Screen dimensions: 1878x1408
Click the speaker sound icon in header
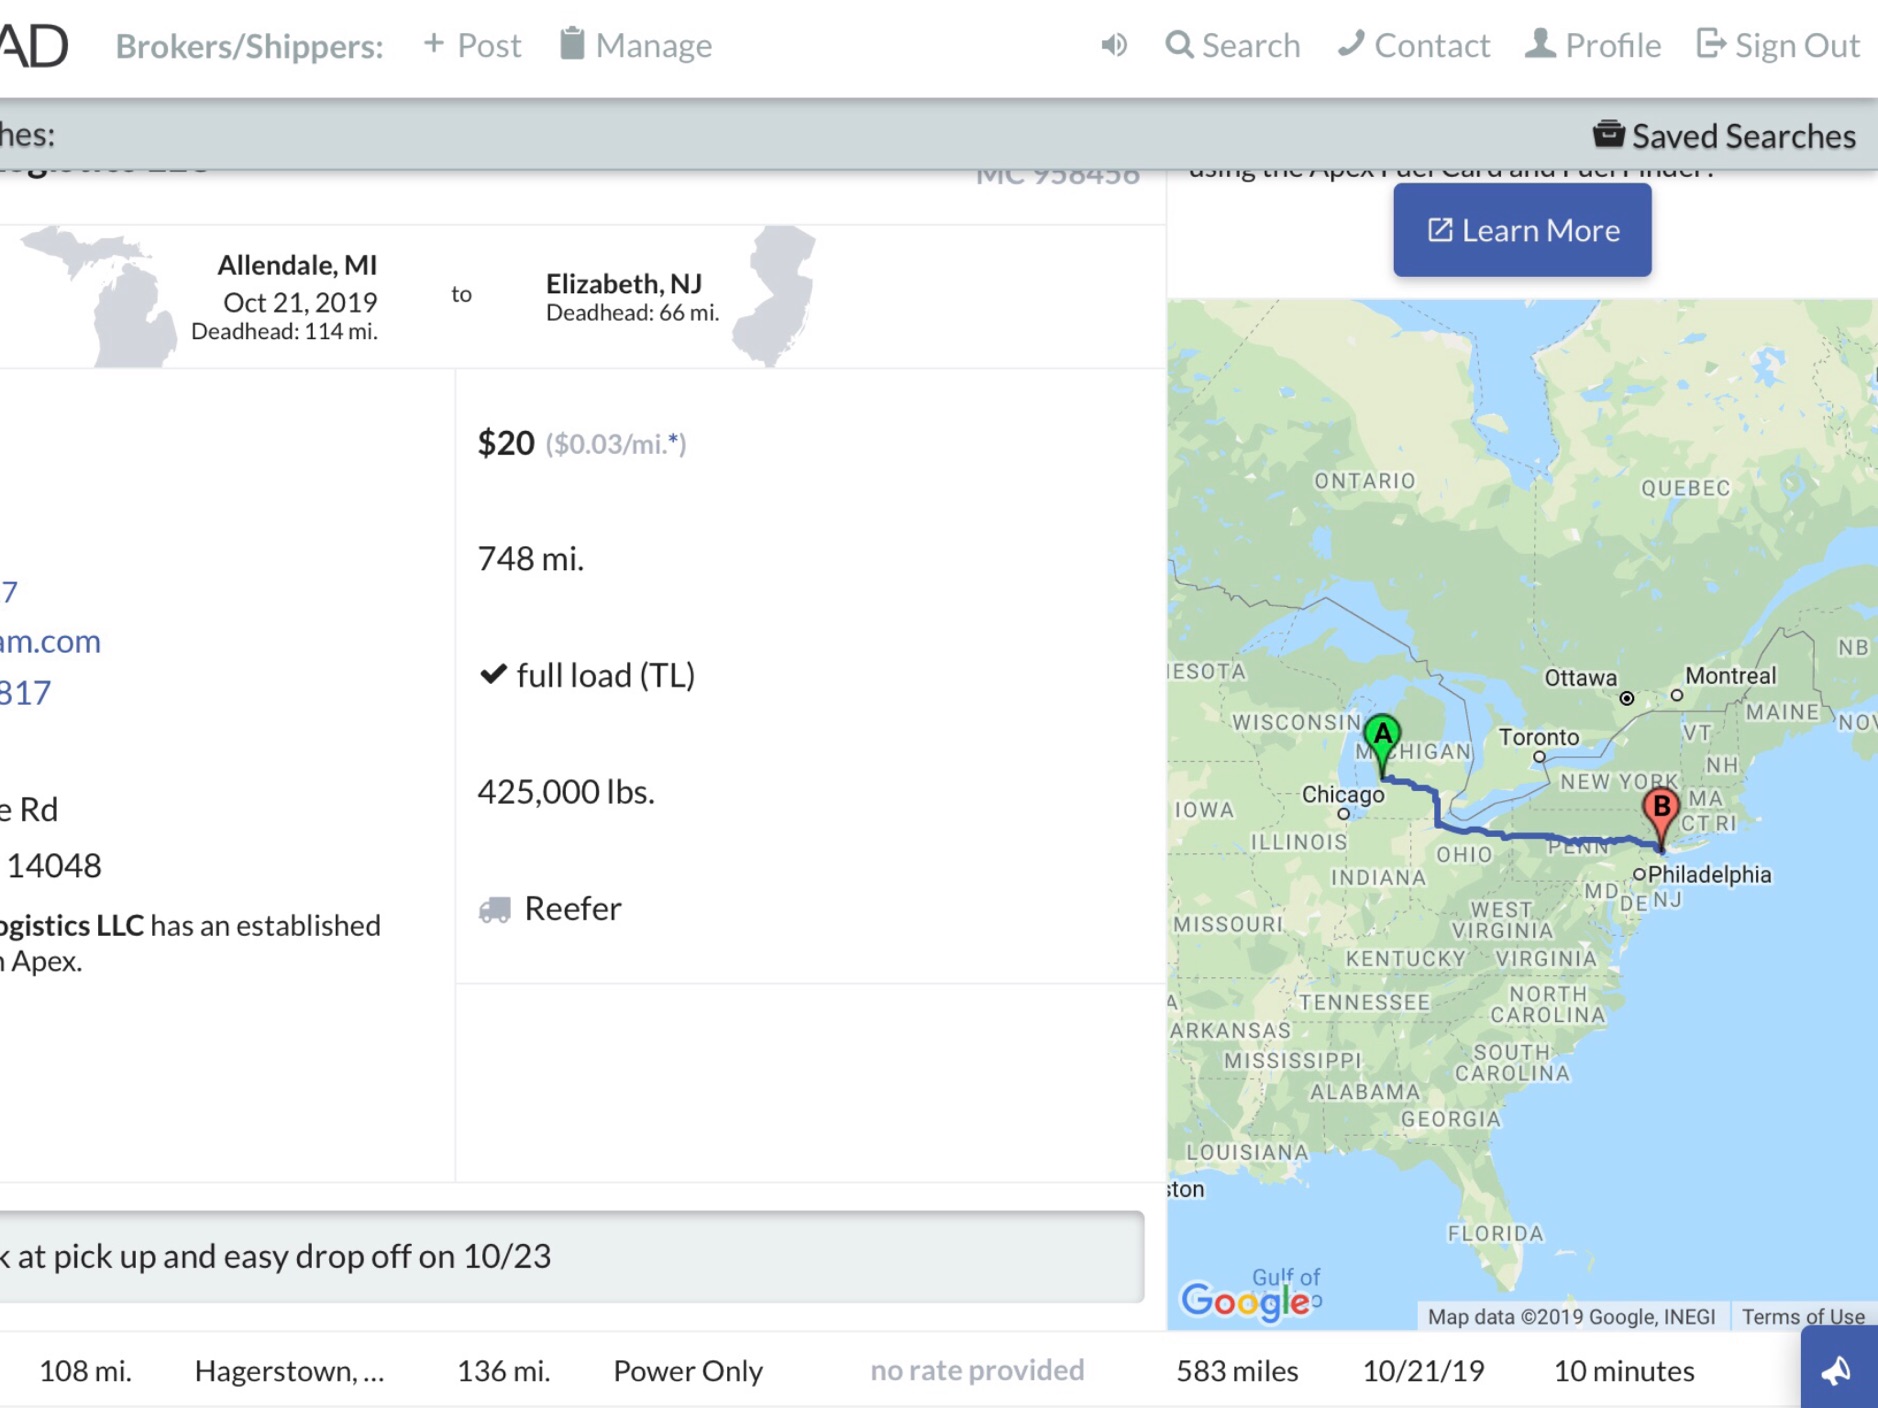(x=1114, y=45)
